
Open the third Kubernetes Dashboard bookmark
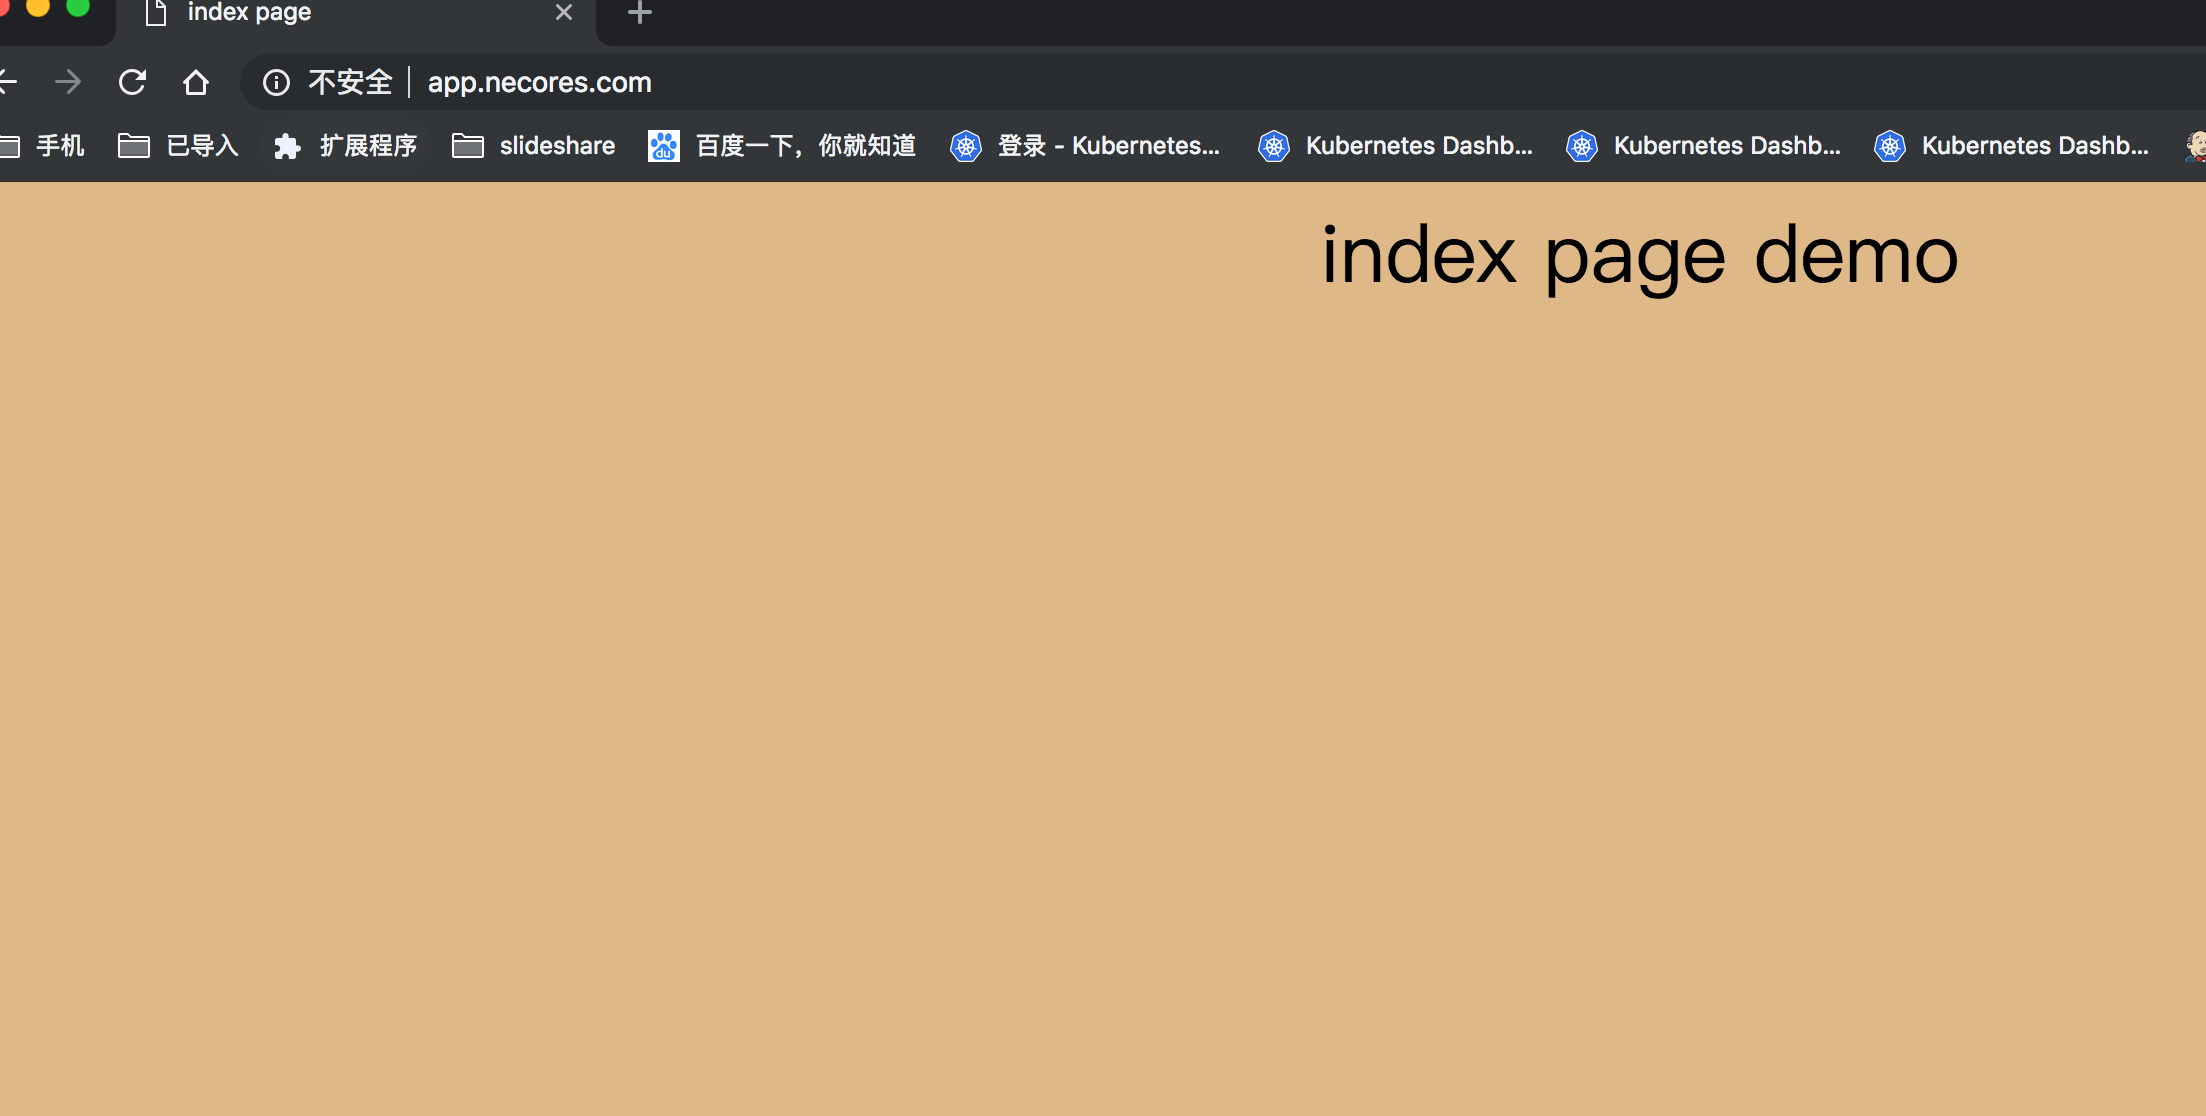[x=2011, y=146]
